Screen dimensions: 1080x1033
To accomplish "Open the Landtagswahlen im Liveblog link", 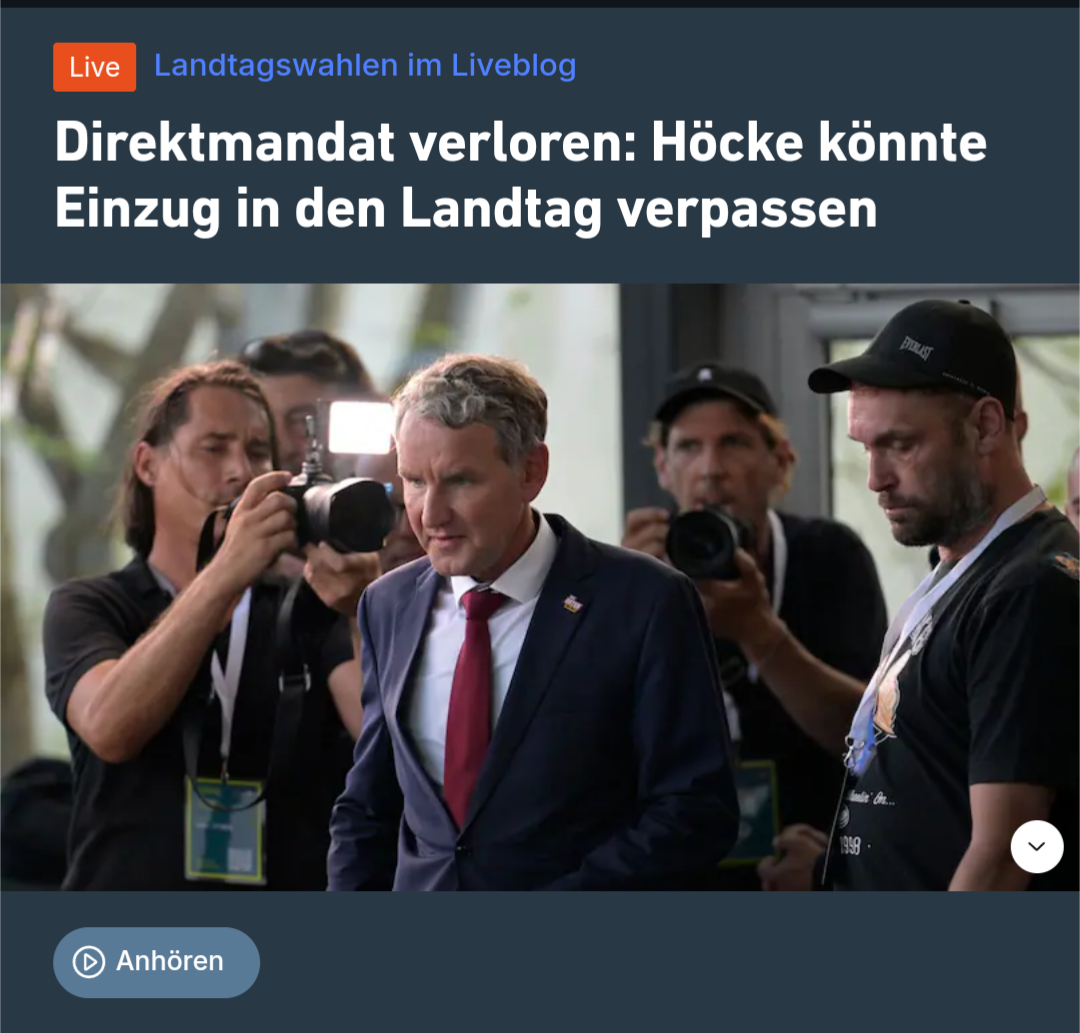I will [365, 65].
